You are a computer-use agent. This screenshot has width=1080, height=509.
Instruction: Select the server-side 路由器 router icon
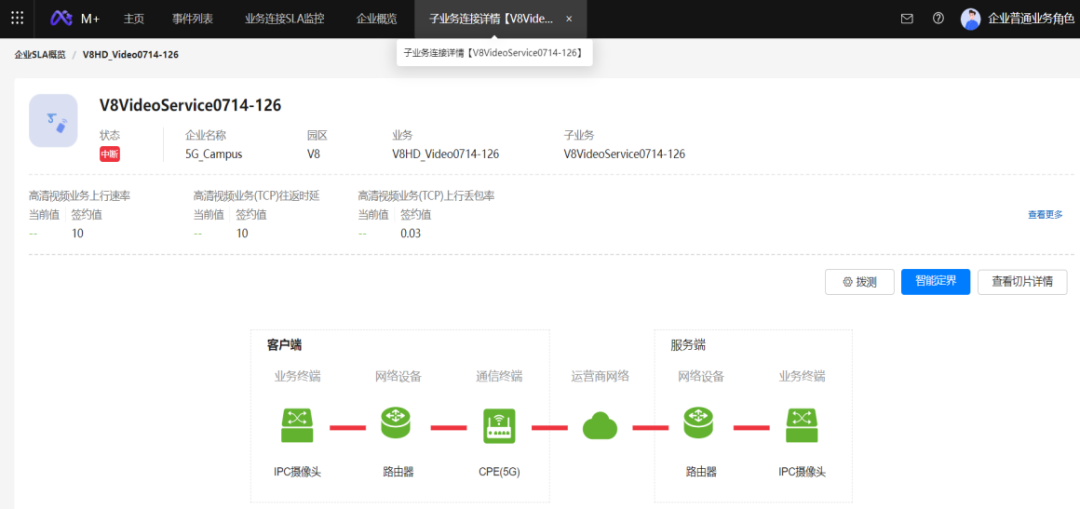700,425
